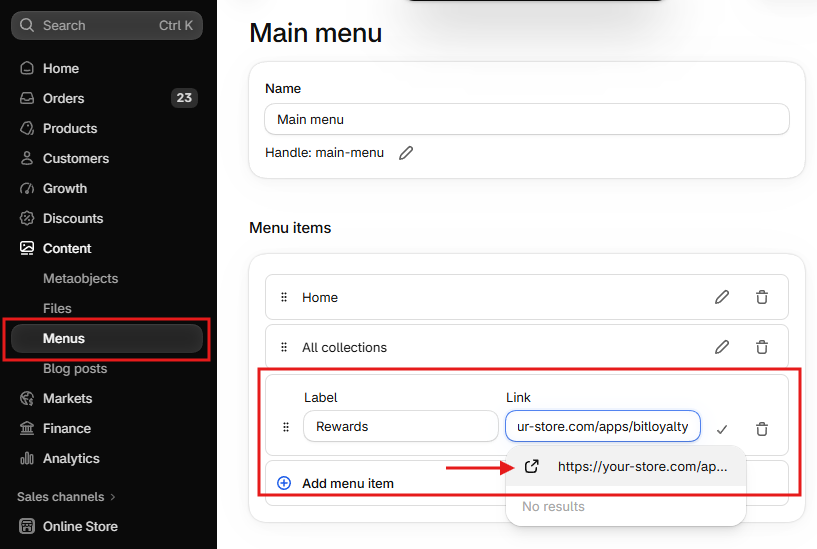Grab the Home item drag handle
This screenshot has width=817, height=549.
[284, 297]
